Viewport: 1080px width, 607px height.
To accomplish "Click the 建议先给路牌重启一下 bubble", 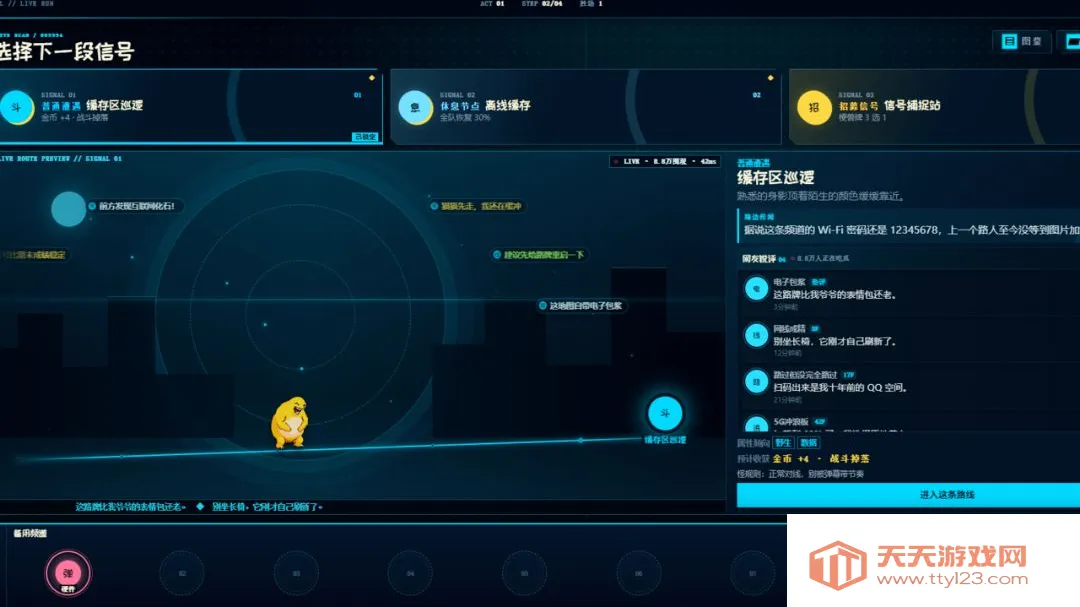I will (541, 255).
